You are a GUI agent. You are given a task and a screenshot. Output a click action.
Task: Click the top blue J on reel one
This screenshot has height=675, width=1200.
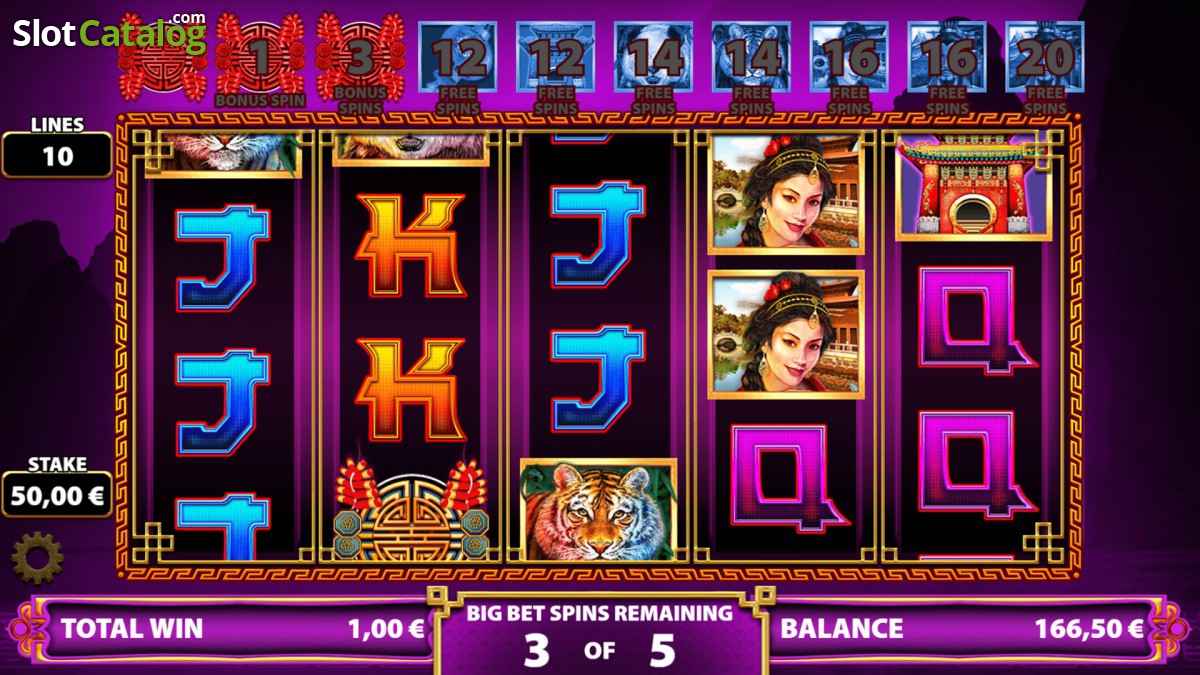222,258
